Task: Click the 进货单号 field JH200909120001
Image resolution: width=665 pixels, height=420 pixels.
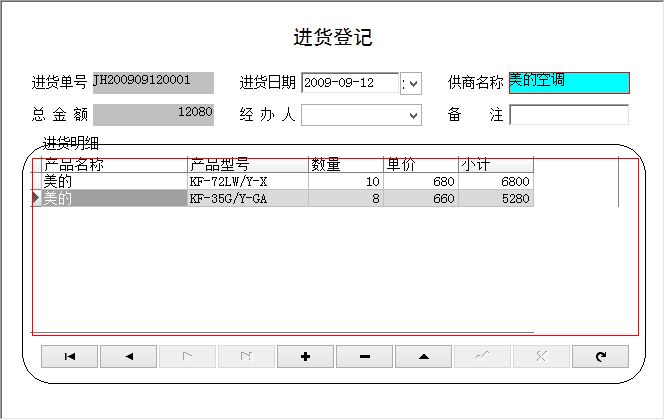Action: pyautogui.click(x=154, y=83)
